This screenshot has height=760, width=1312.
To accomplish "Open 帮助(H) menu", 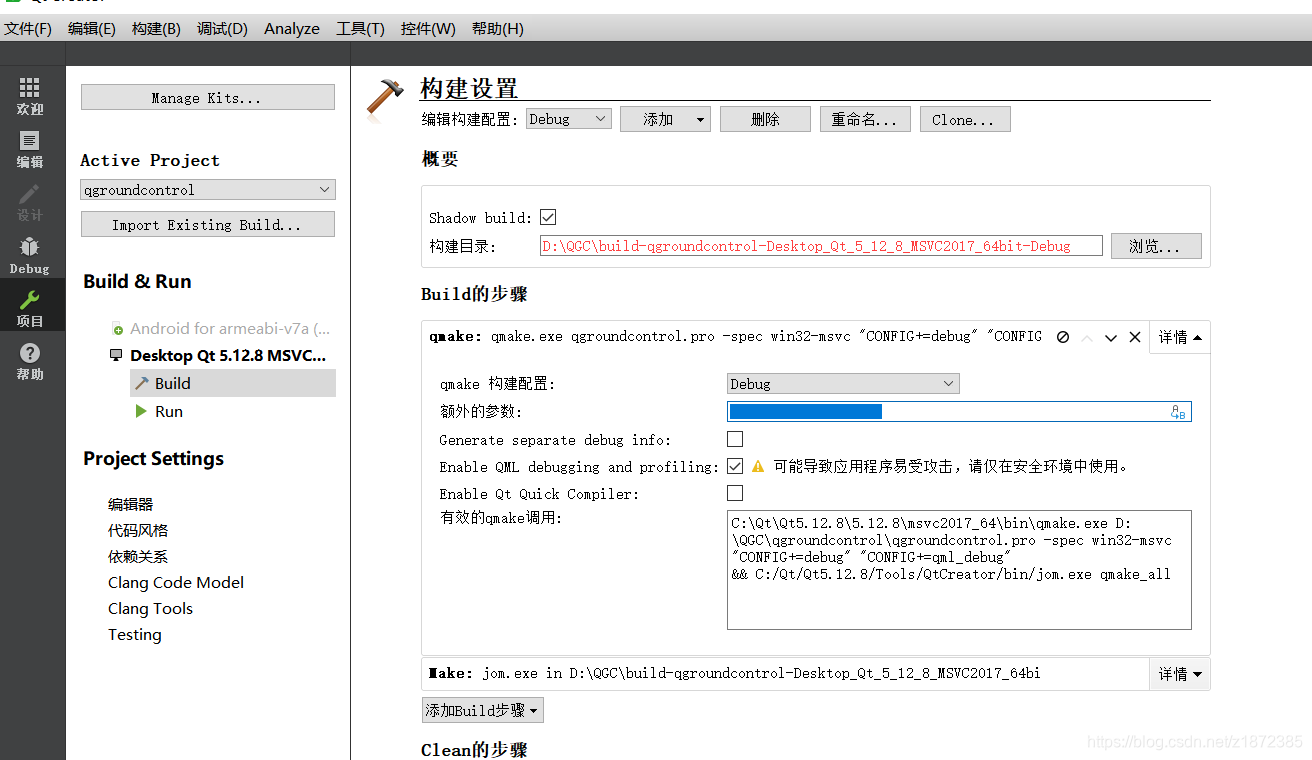I will coord(497,29).
